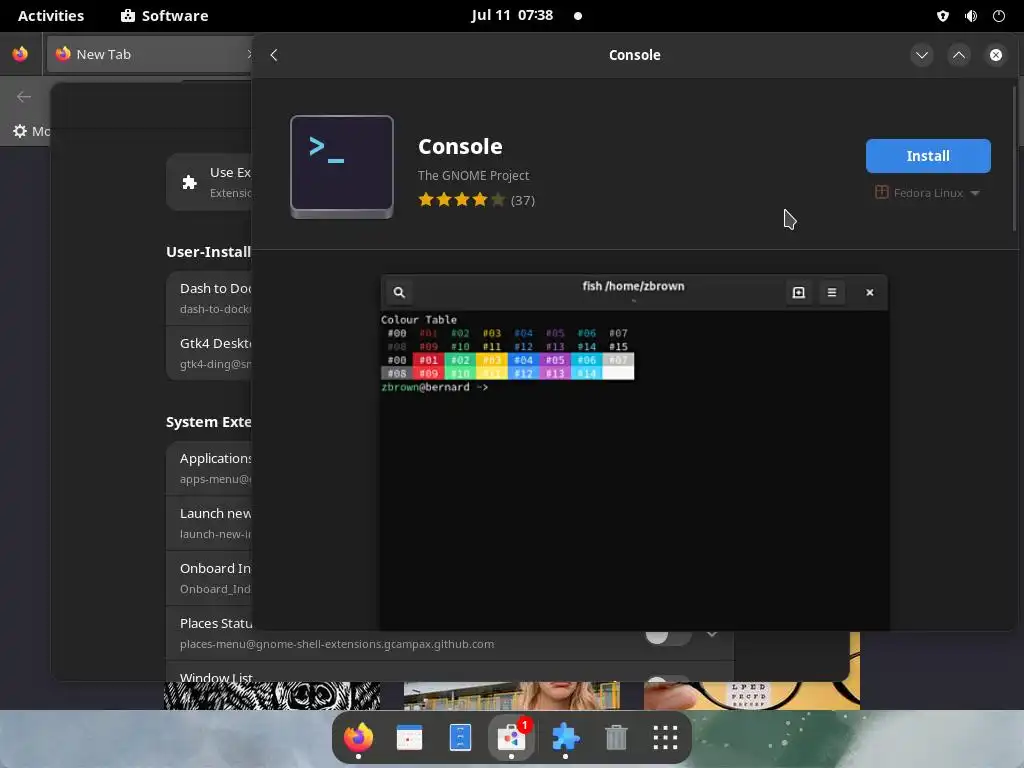Click the shield tray icon
This screenshot has height=768, width=1024.
pos(942,16)
